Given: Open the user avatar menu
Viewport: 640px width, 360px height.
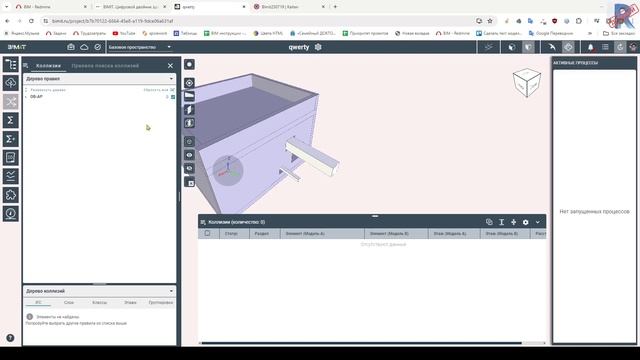Looking at the screenshot, I should 633,47.
